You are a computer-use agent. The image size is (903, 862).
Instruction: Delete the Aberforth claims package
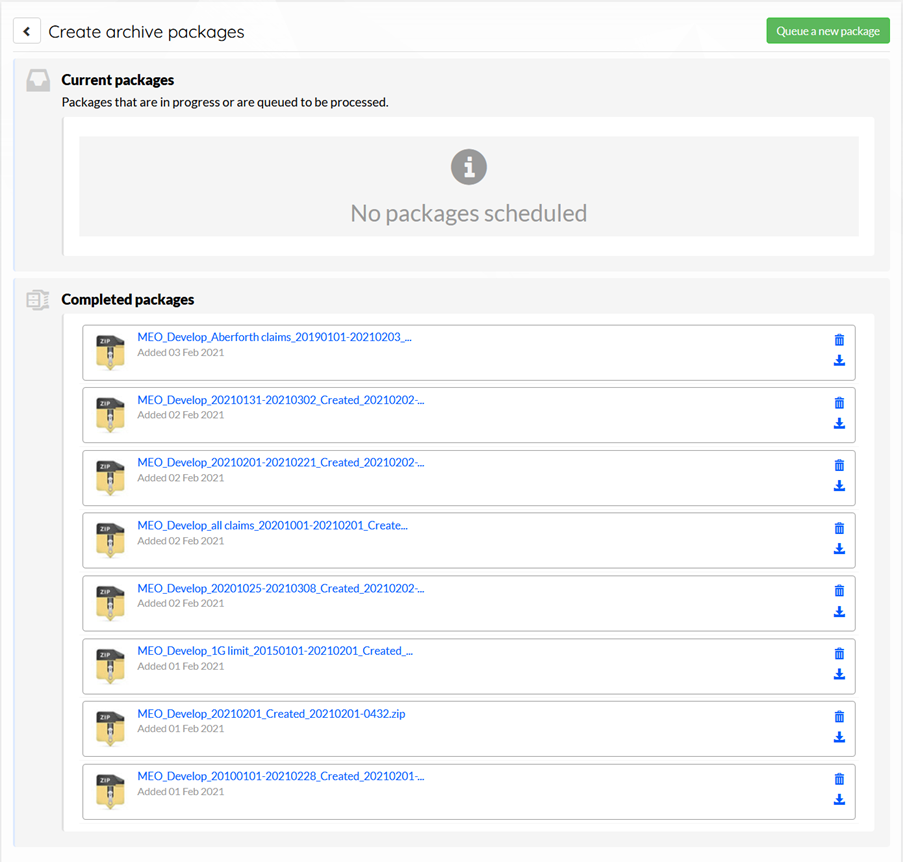tap(839, 340)
